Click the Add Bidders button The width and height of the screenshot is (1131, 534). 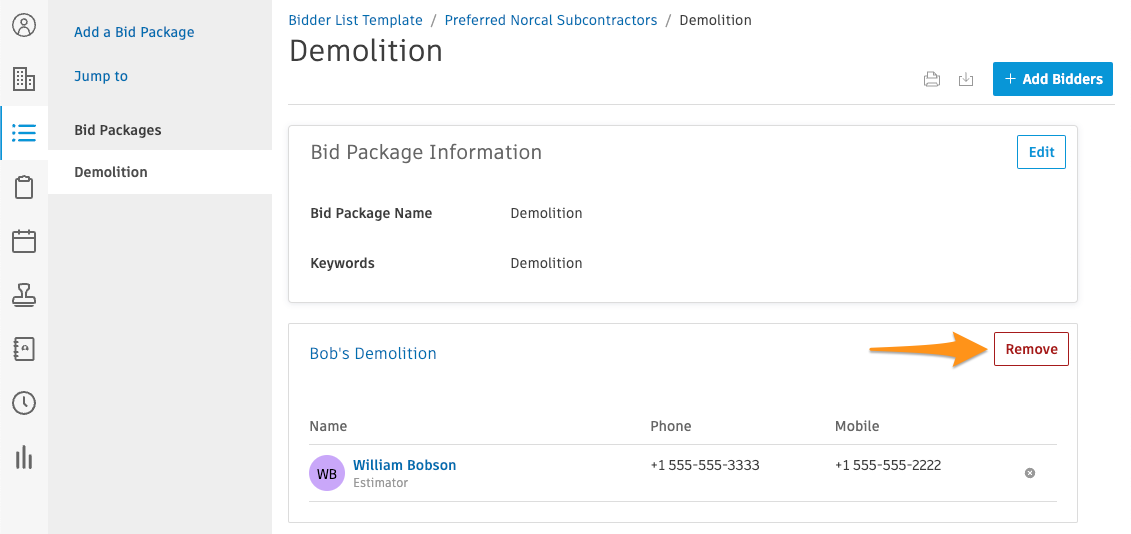pyautogui.click(x=1053, y=79)
